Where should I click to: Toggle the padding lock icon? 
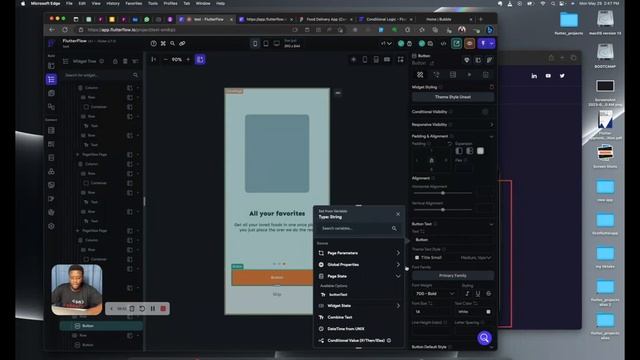(x=431, y=160)
